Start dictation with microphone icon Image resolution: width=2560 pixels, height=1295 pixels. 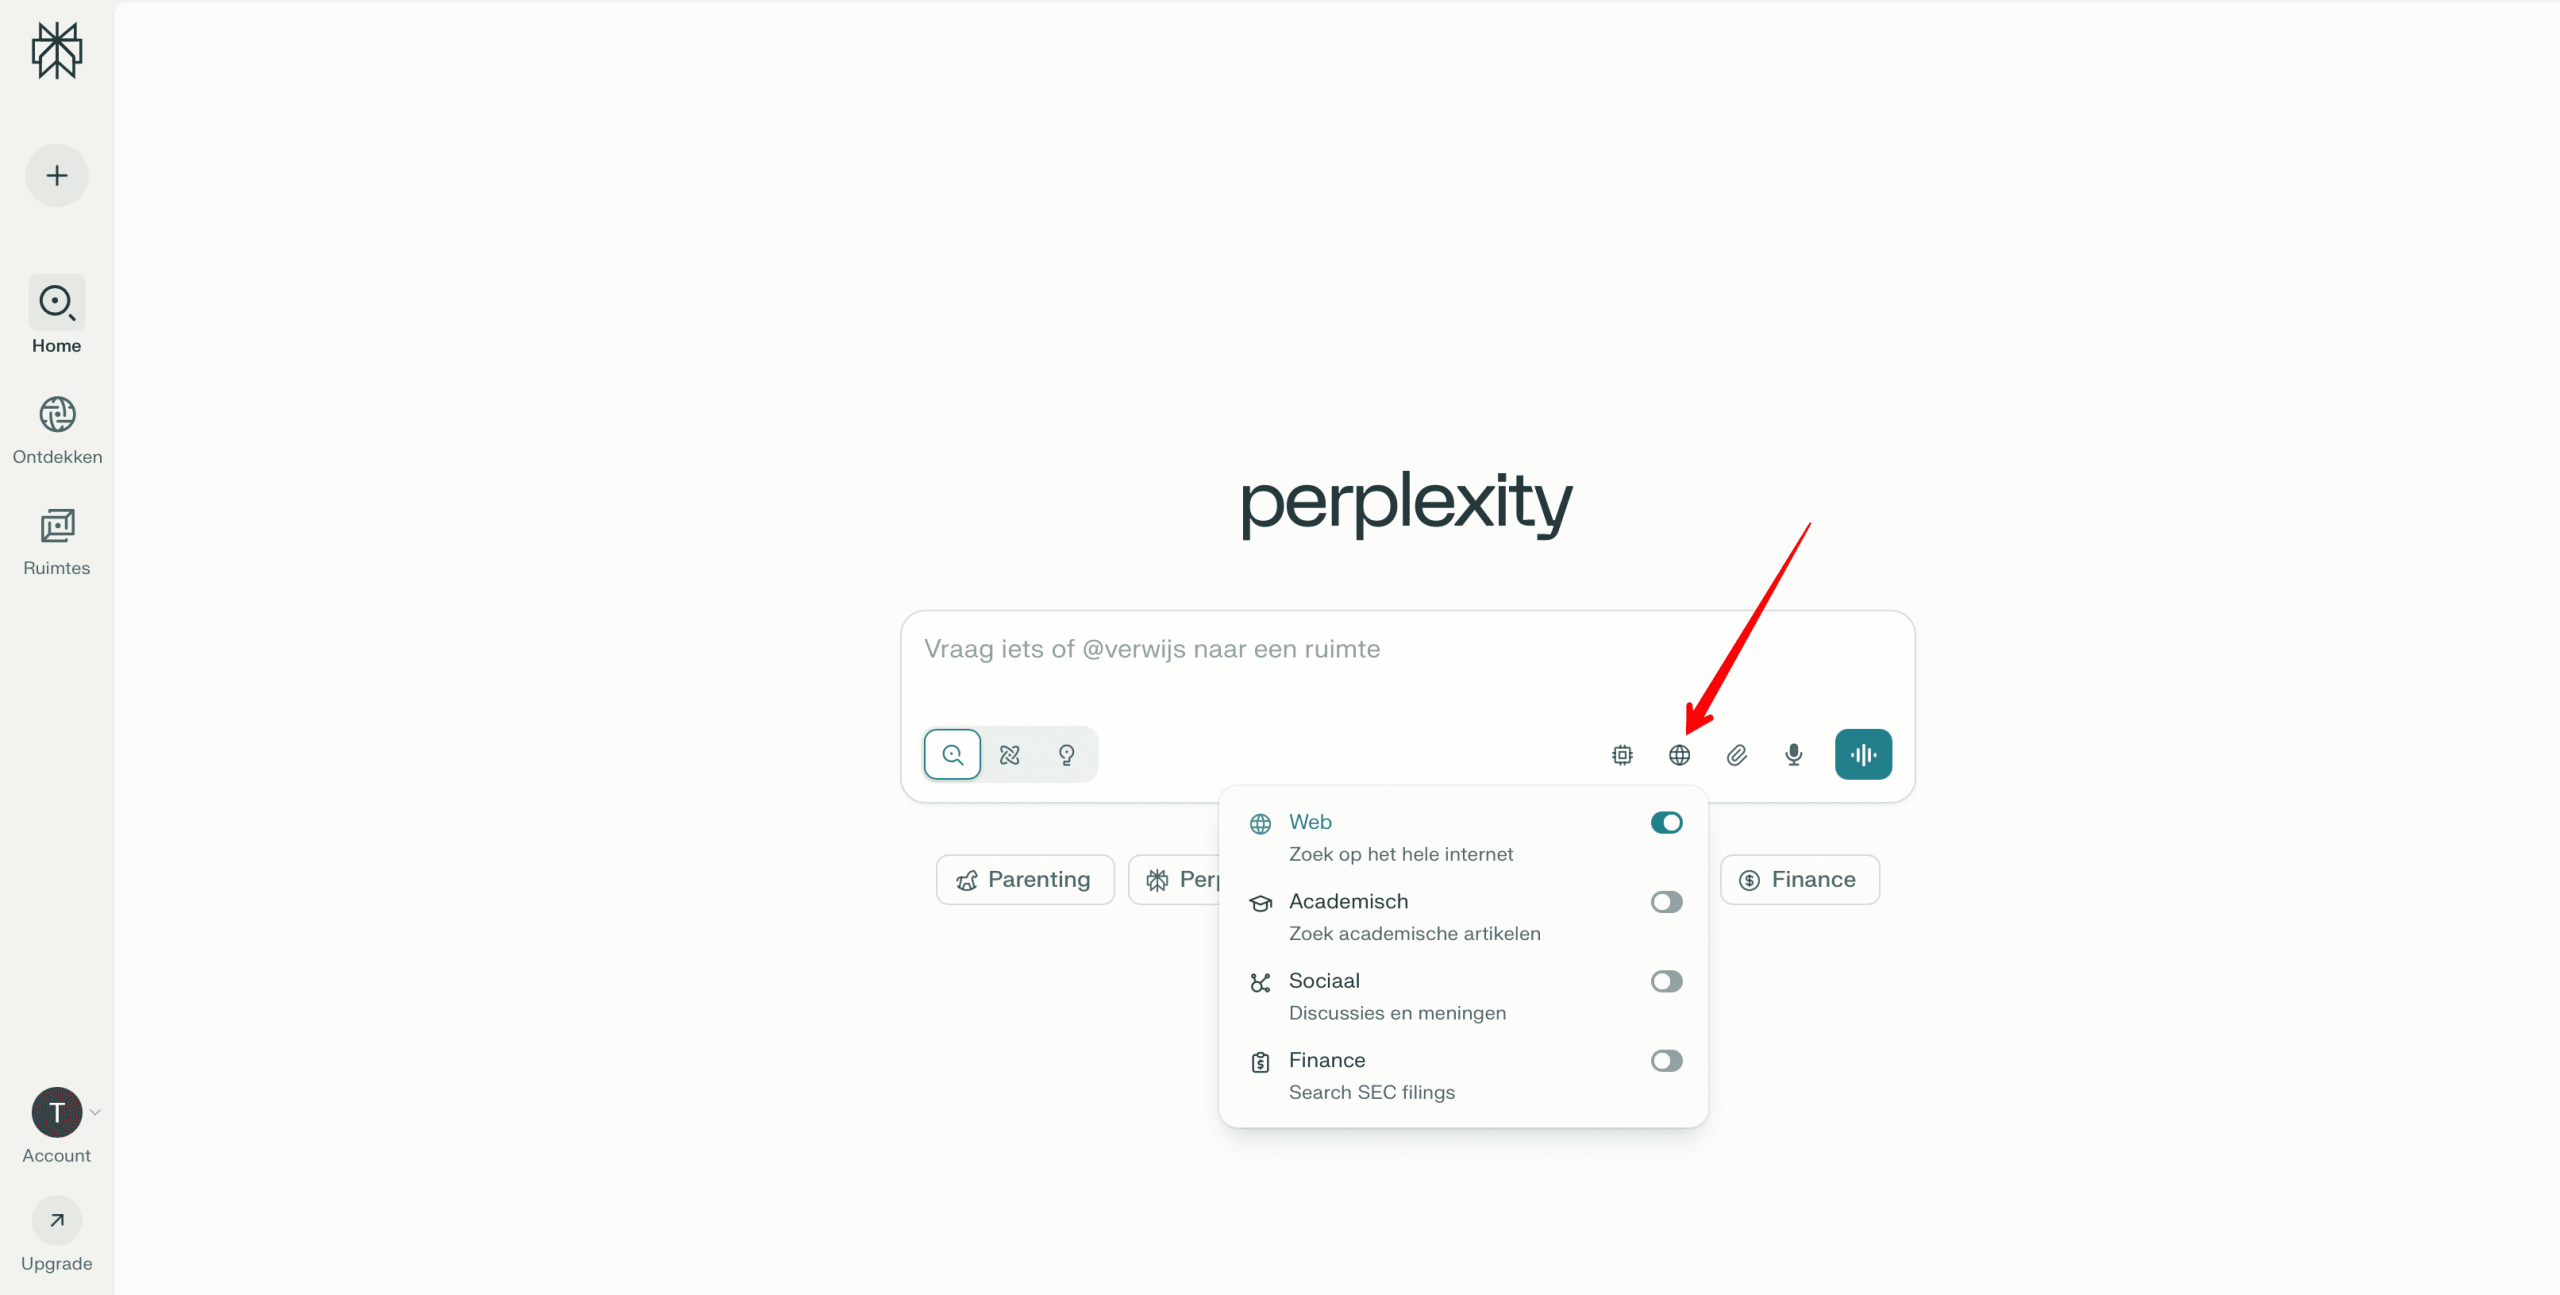tap(1794, 755)
